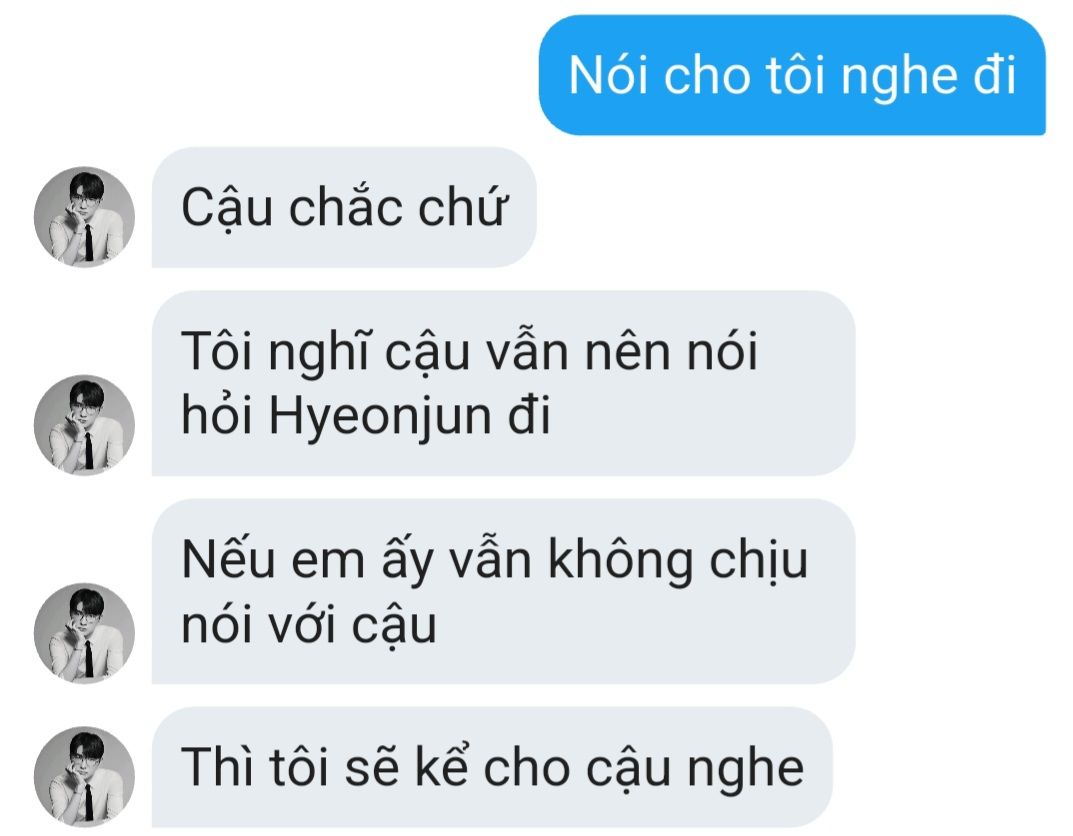1073x836 pixels.
Task: Click the line "nói với cậu"
Action: click(309, 626)
